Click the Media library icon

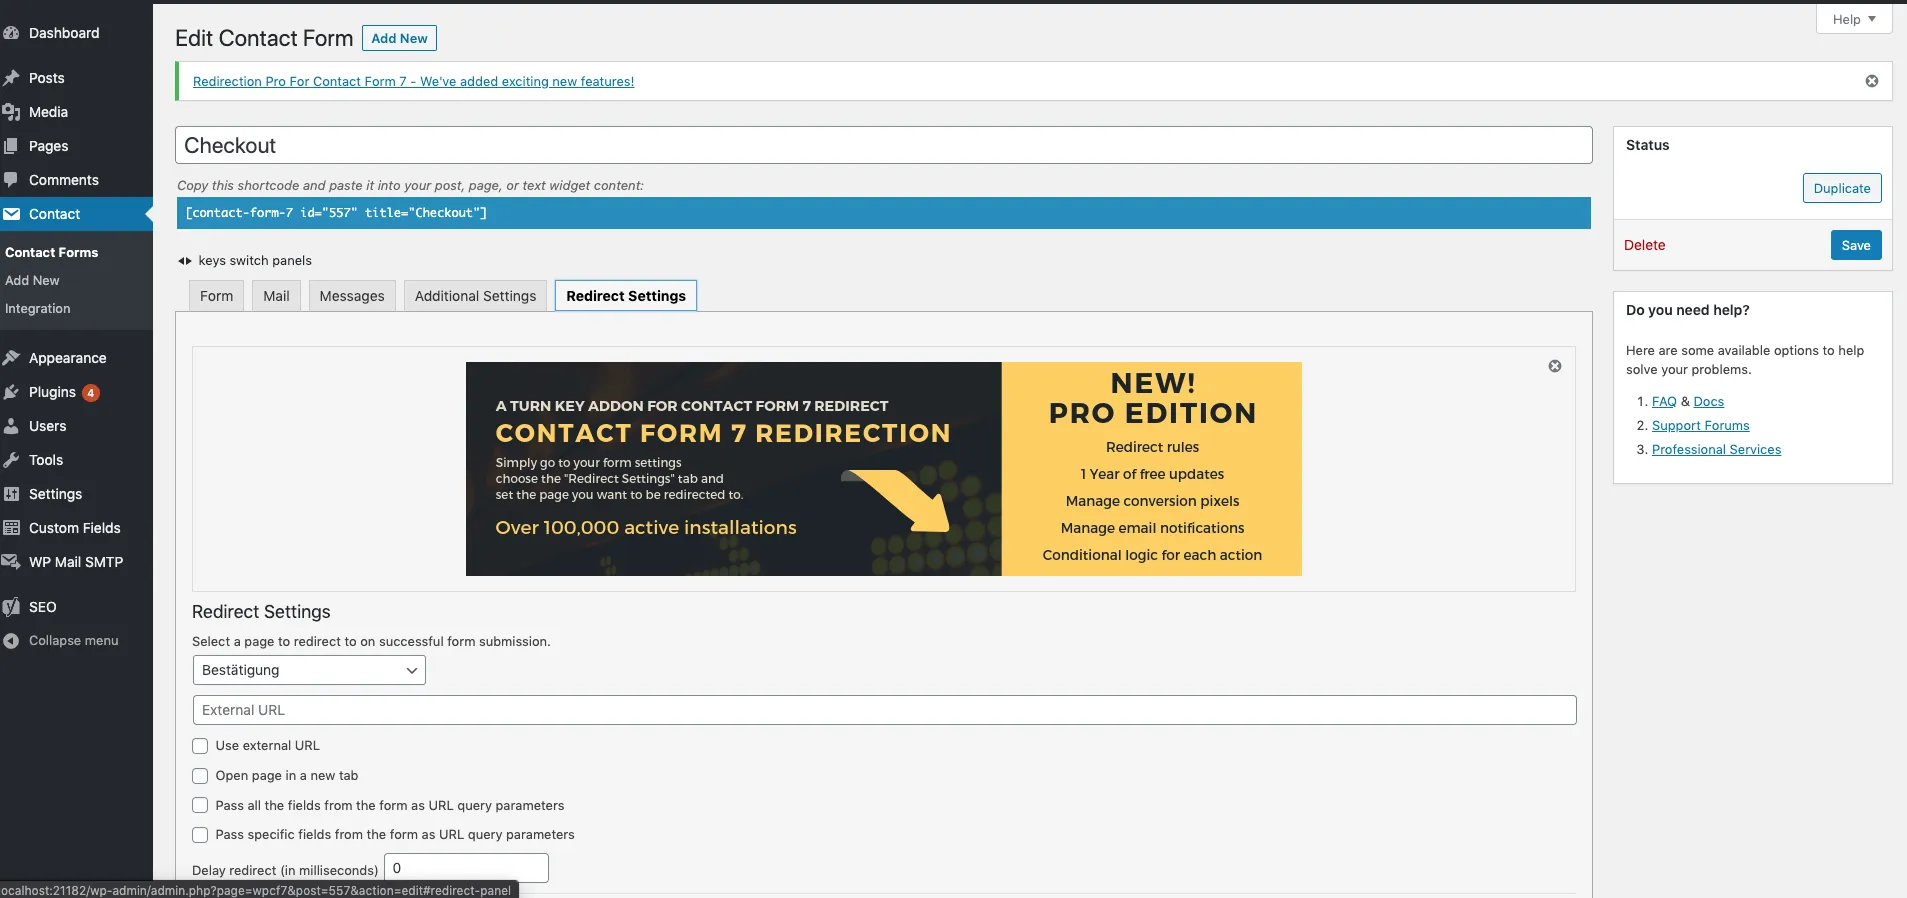click(11, 112)
